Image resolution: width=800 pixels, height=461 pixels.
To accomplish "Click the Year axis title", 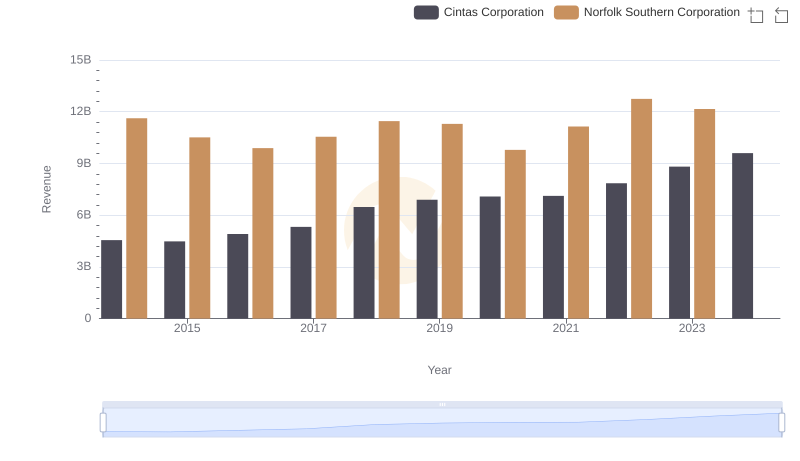I will pos(439,370).
